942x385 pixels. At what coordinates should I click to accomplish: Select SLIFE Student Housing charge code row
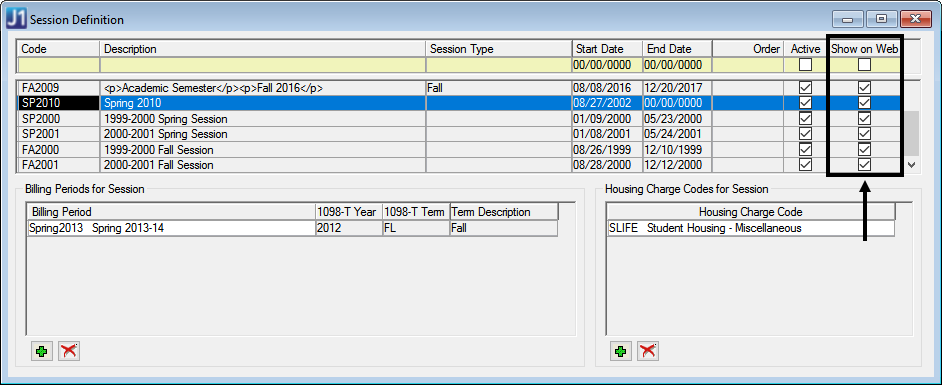(750, 228)
